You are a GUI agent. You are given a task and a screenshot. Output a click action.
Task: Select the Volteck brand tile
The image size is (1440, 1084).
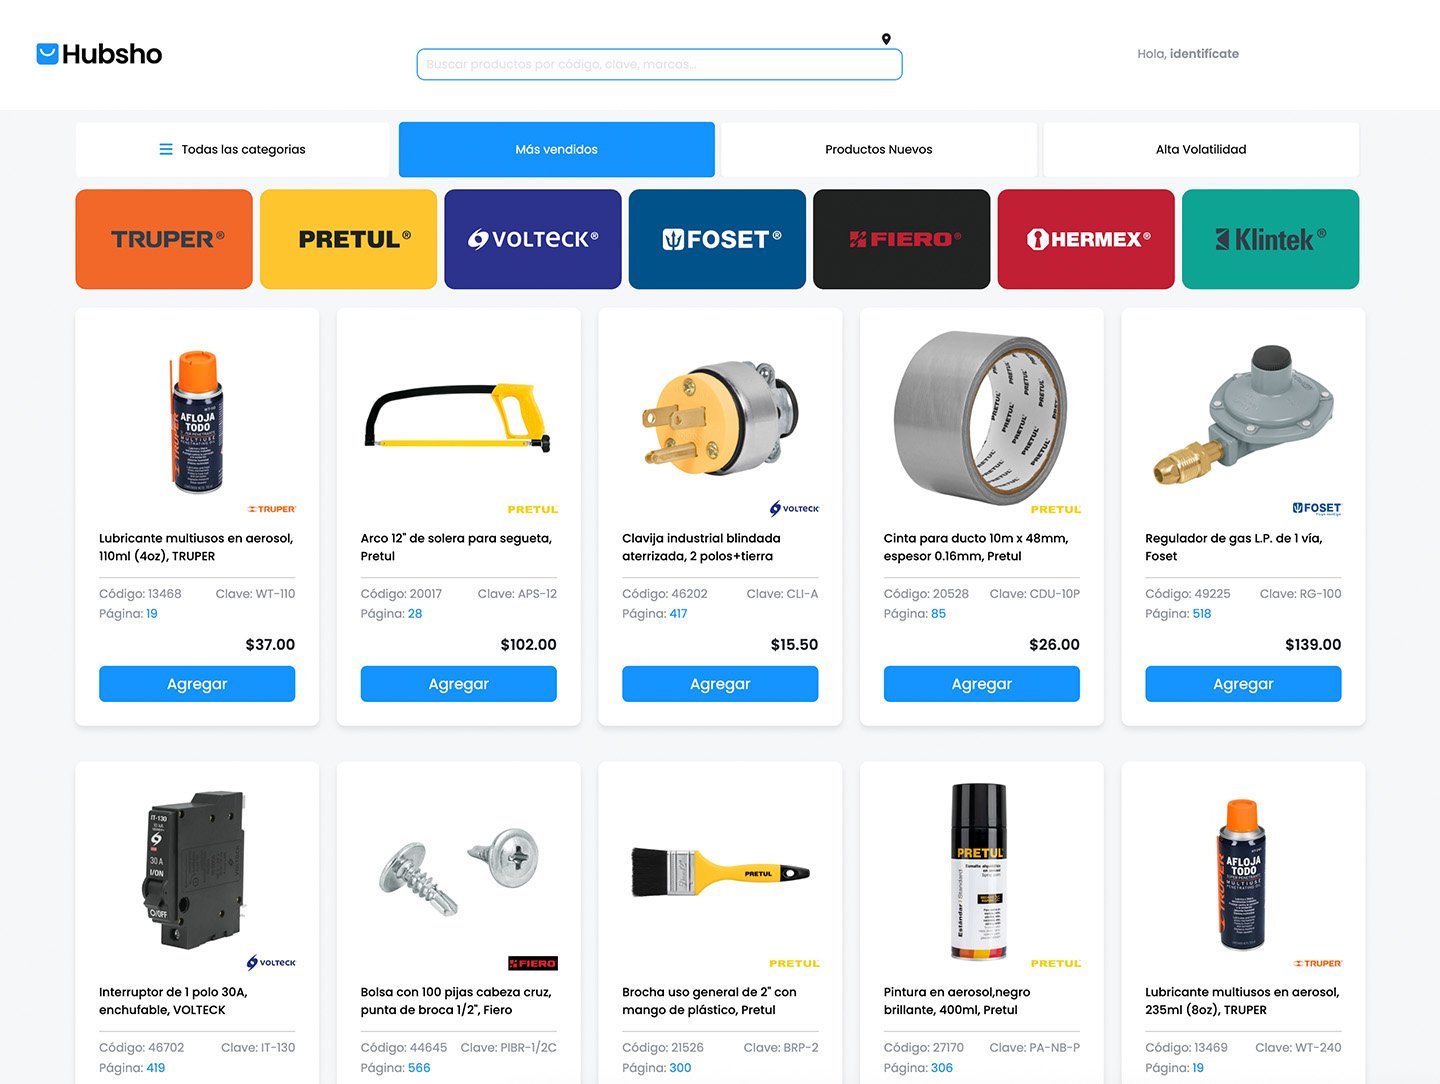coord(533,239)
